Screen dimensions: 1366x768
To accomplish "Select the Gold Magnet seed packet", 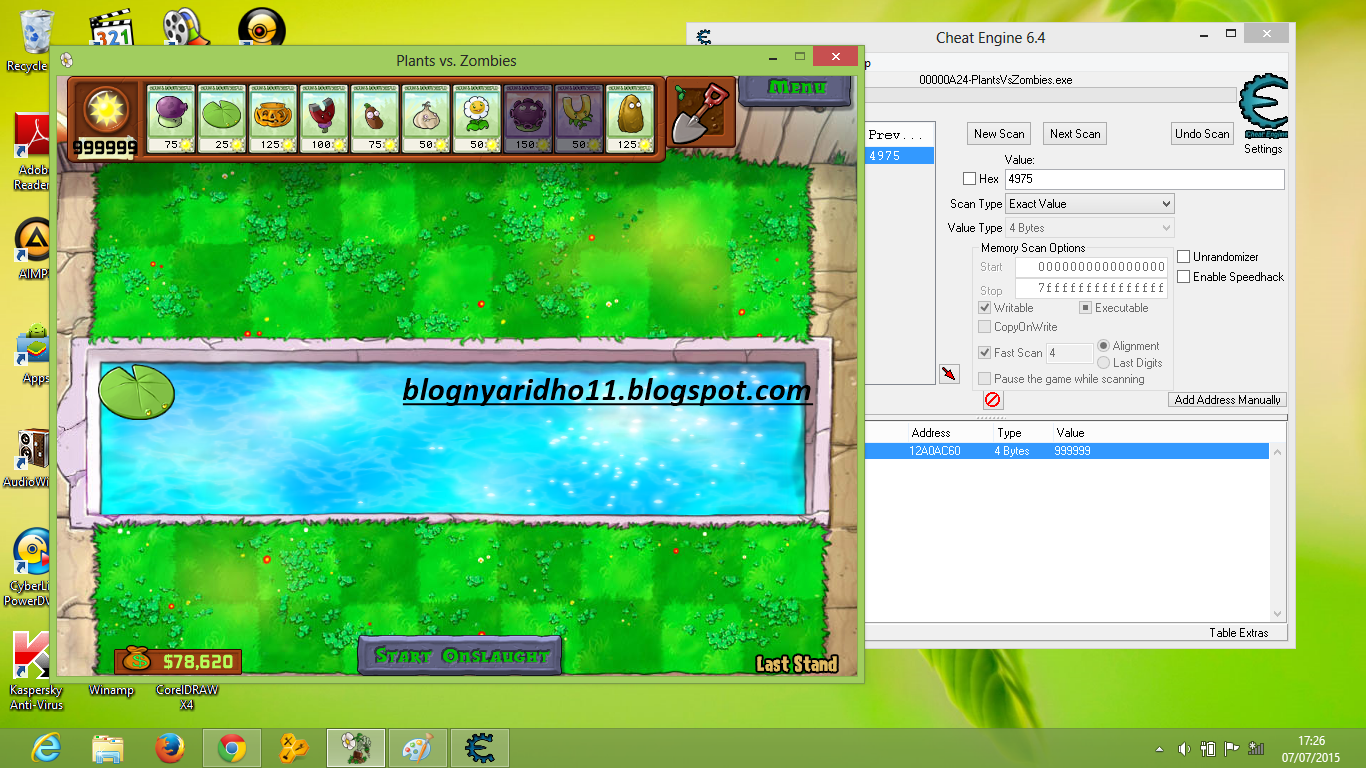I will pos(579,118).
